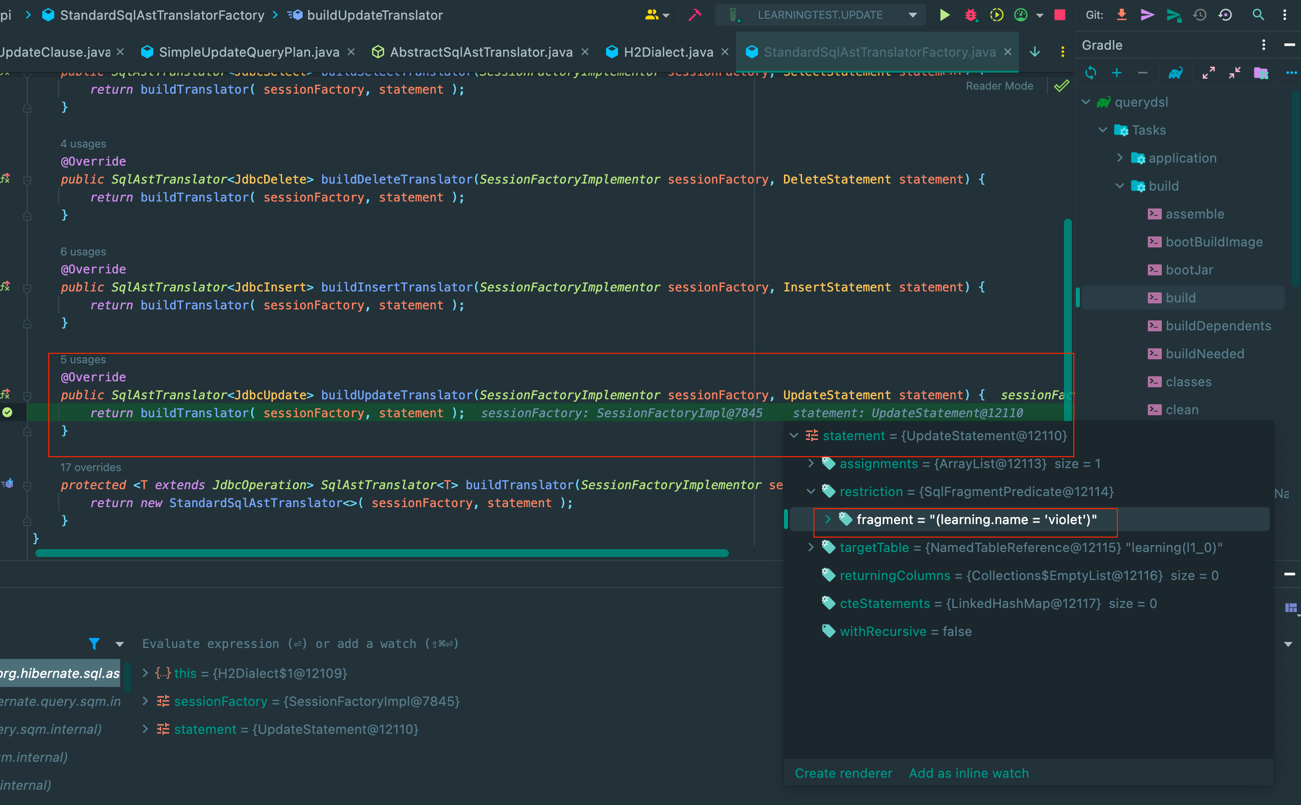Expand targetTable NamedTableReference node

(x=811, y=548)
